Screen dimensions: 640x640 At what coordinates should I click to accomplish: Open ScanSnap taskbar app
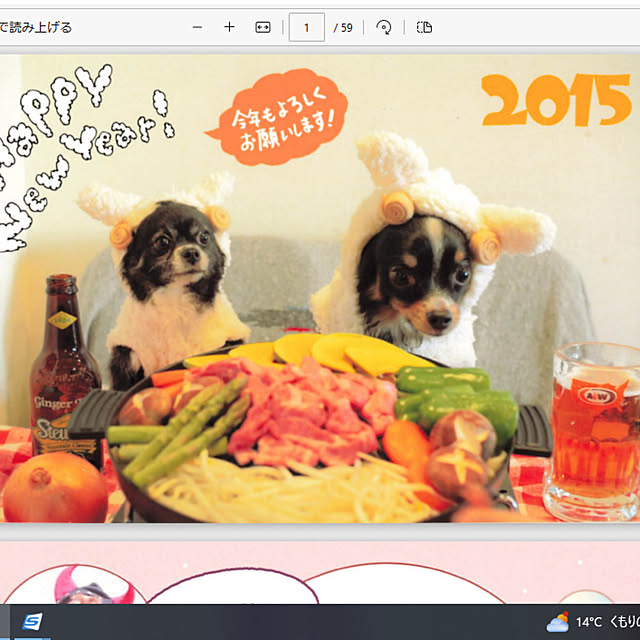(32, 622)
